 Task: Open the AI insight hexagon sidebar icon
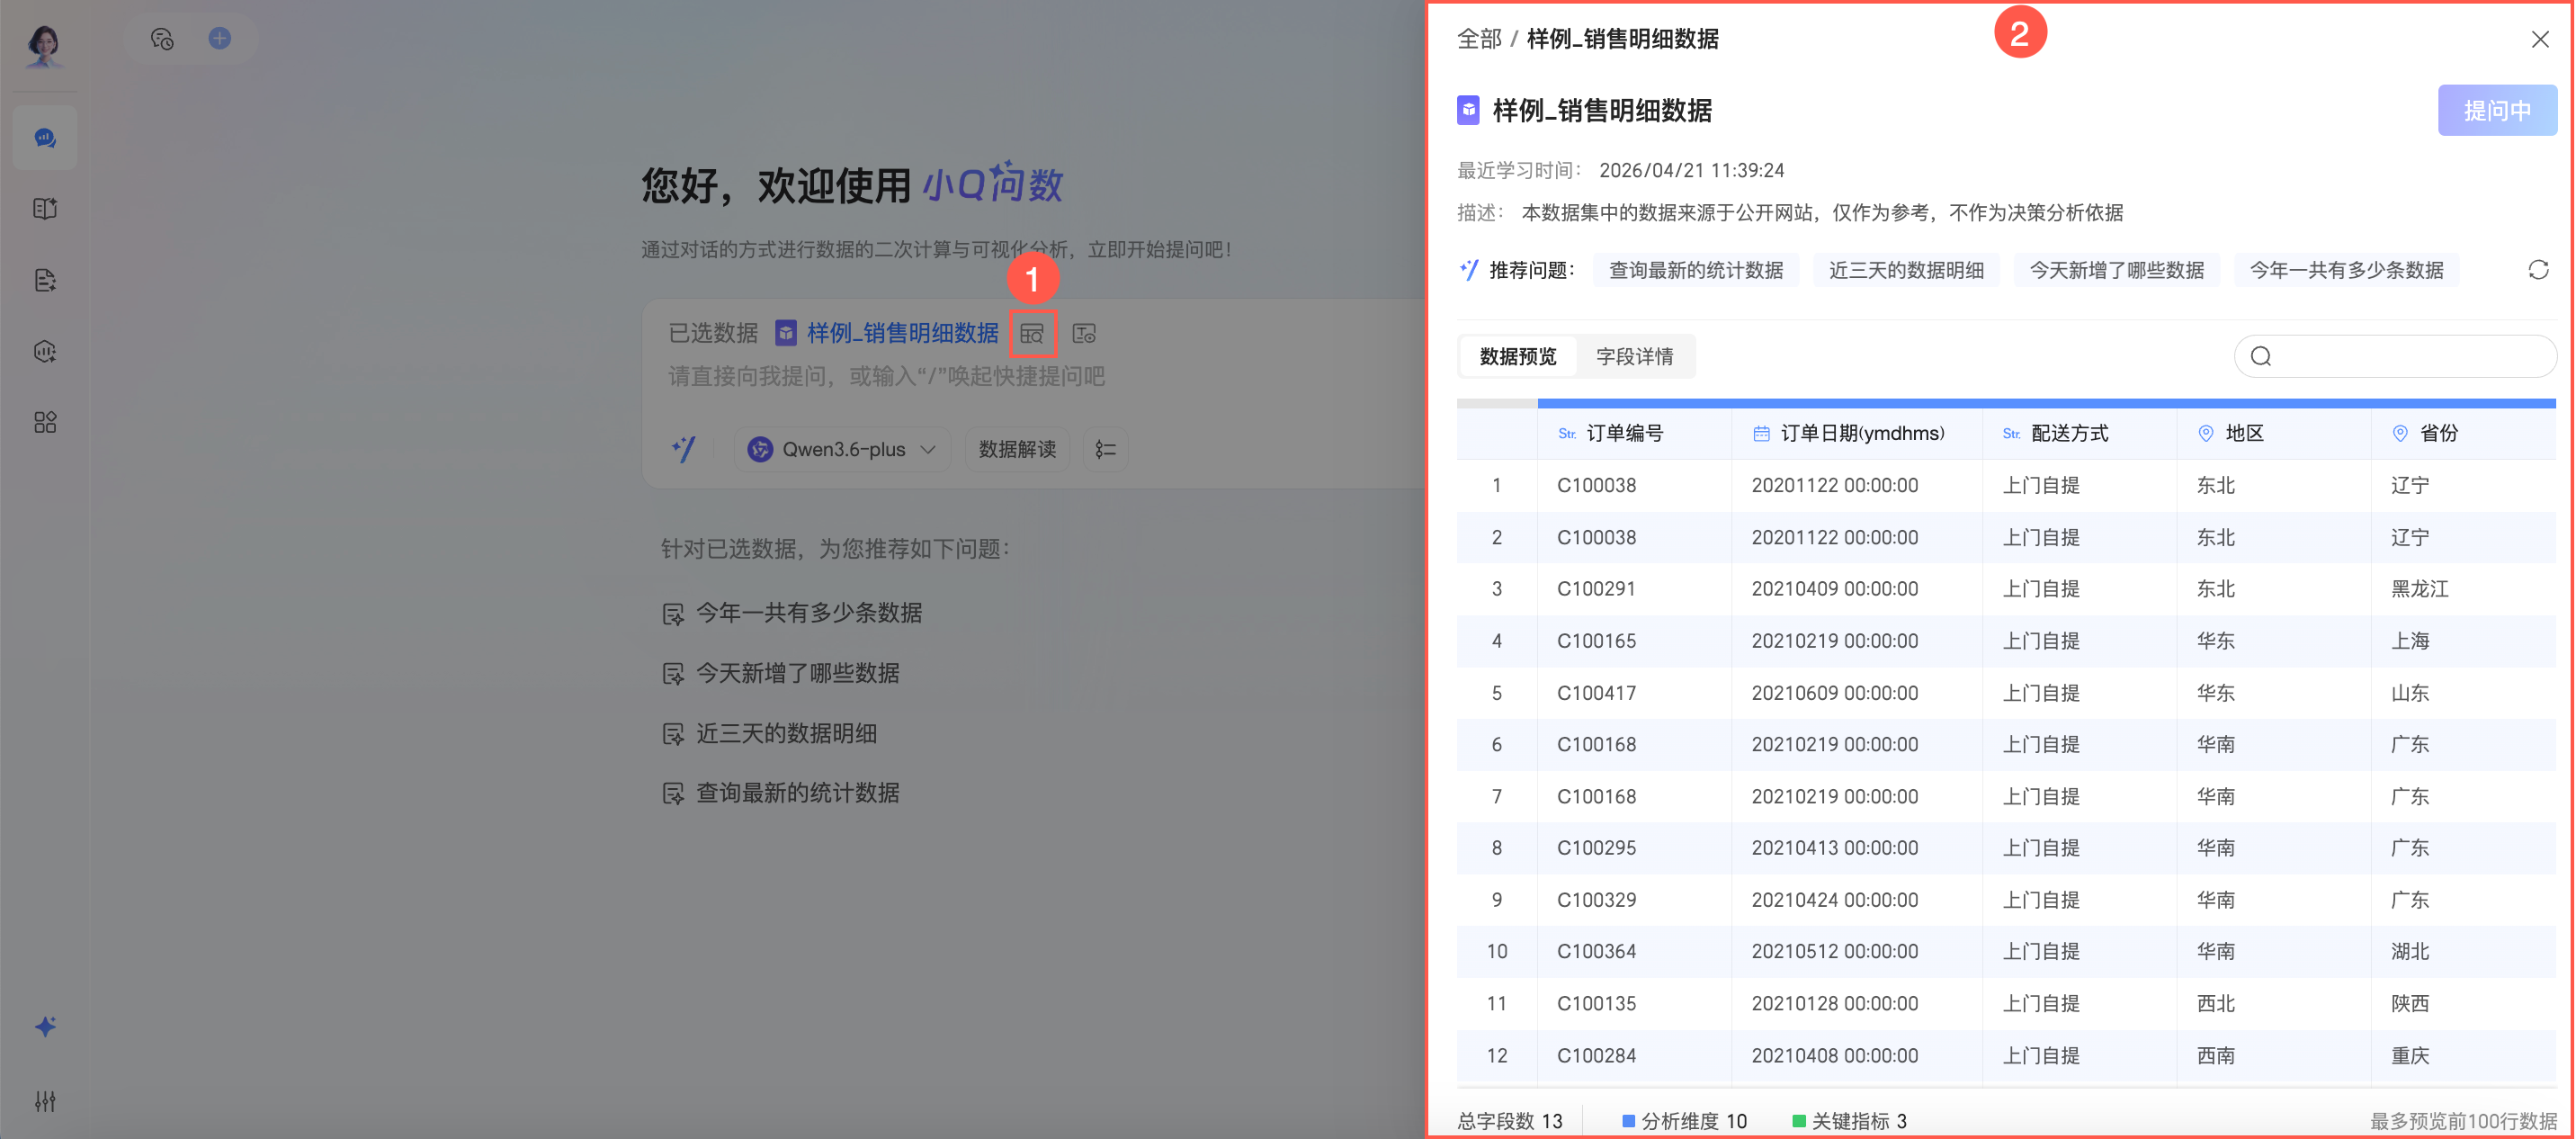(x=45, y=351)
